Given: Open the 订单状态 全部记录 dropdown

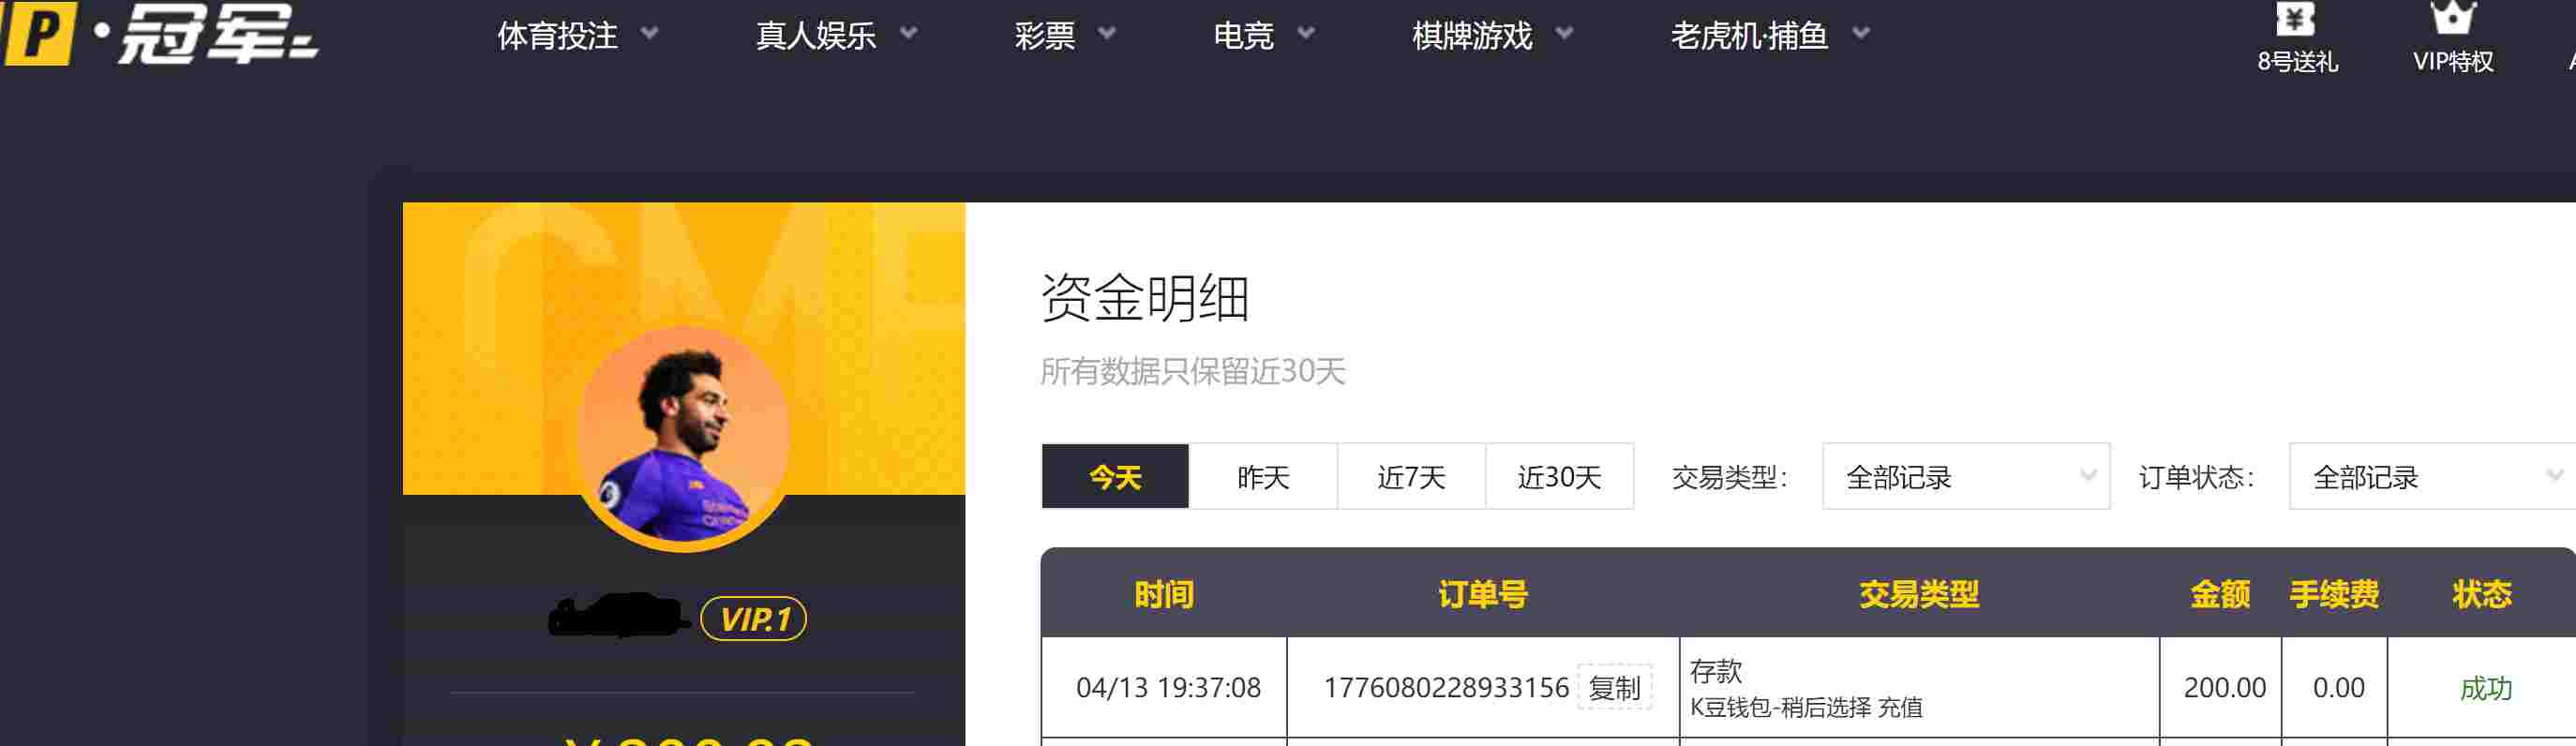Looking at the screenshot, I should pyautogui.click(x=2433, y=477).
